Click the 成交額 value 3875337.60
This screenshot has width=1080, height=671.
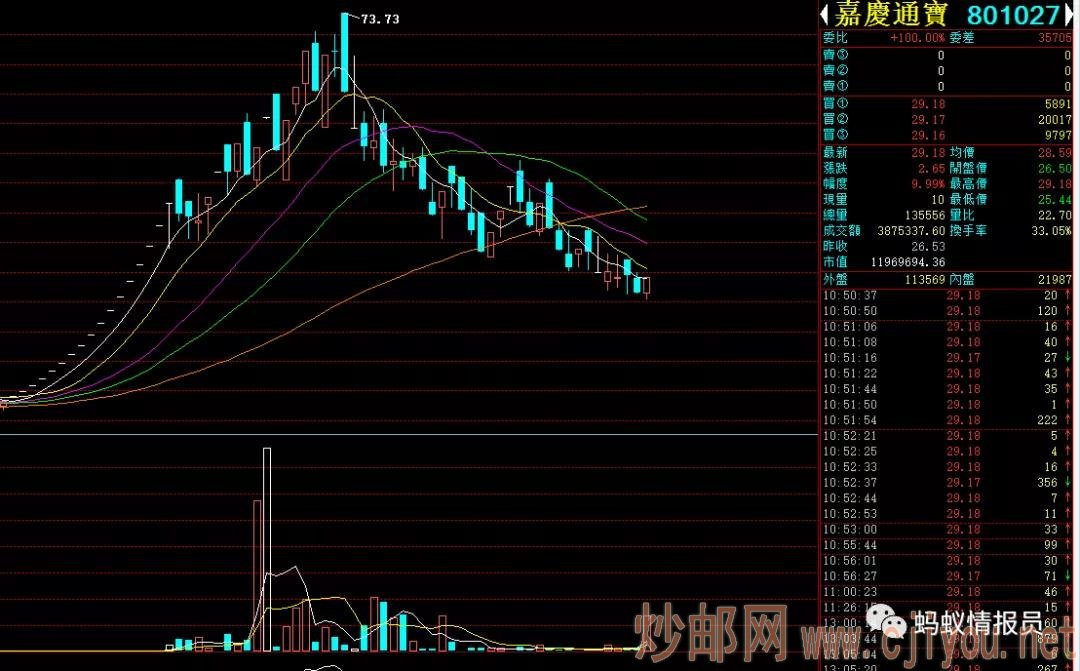tap(911, 231)
